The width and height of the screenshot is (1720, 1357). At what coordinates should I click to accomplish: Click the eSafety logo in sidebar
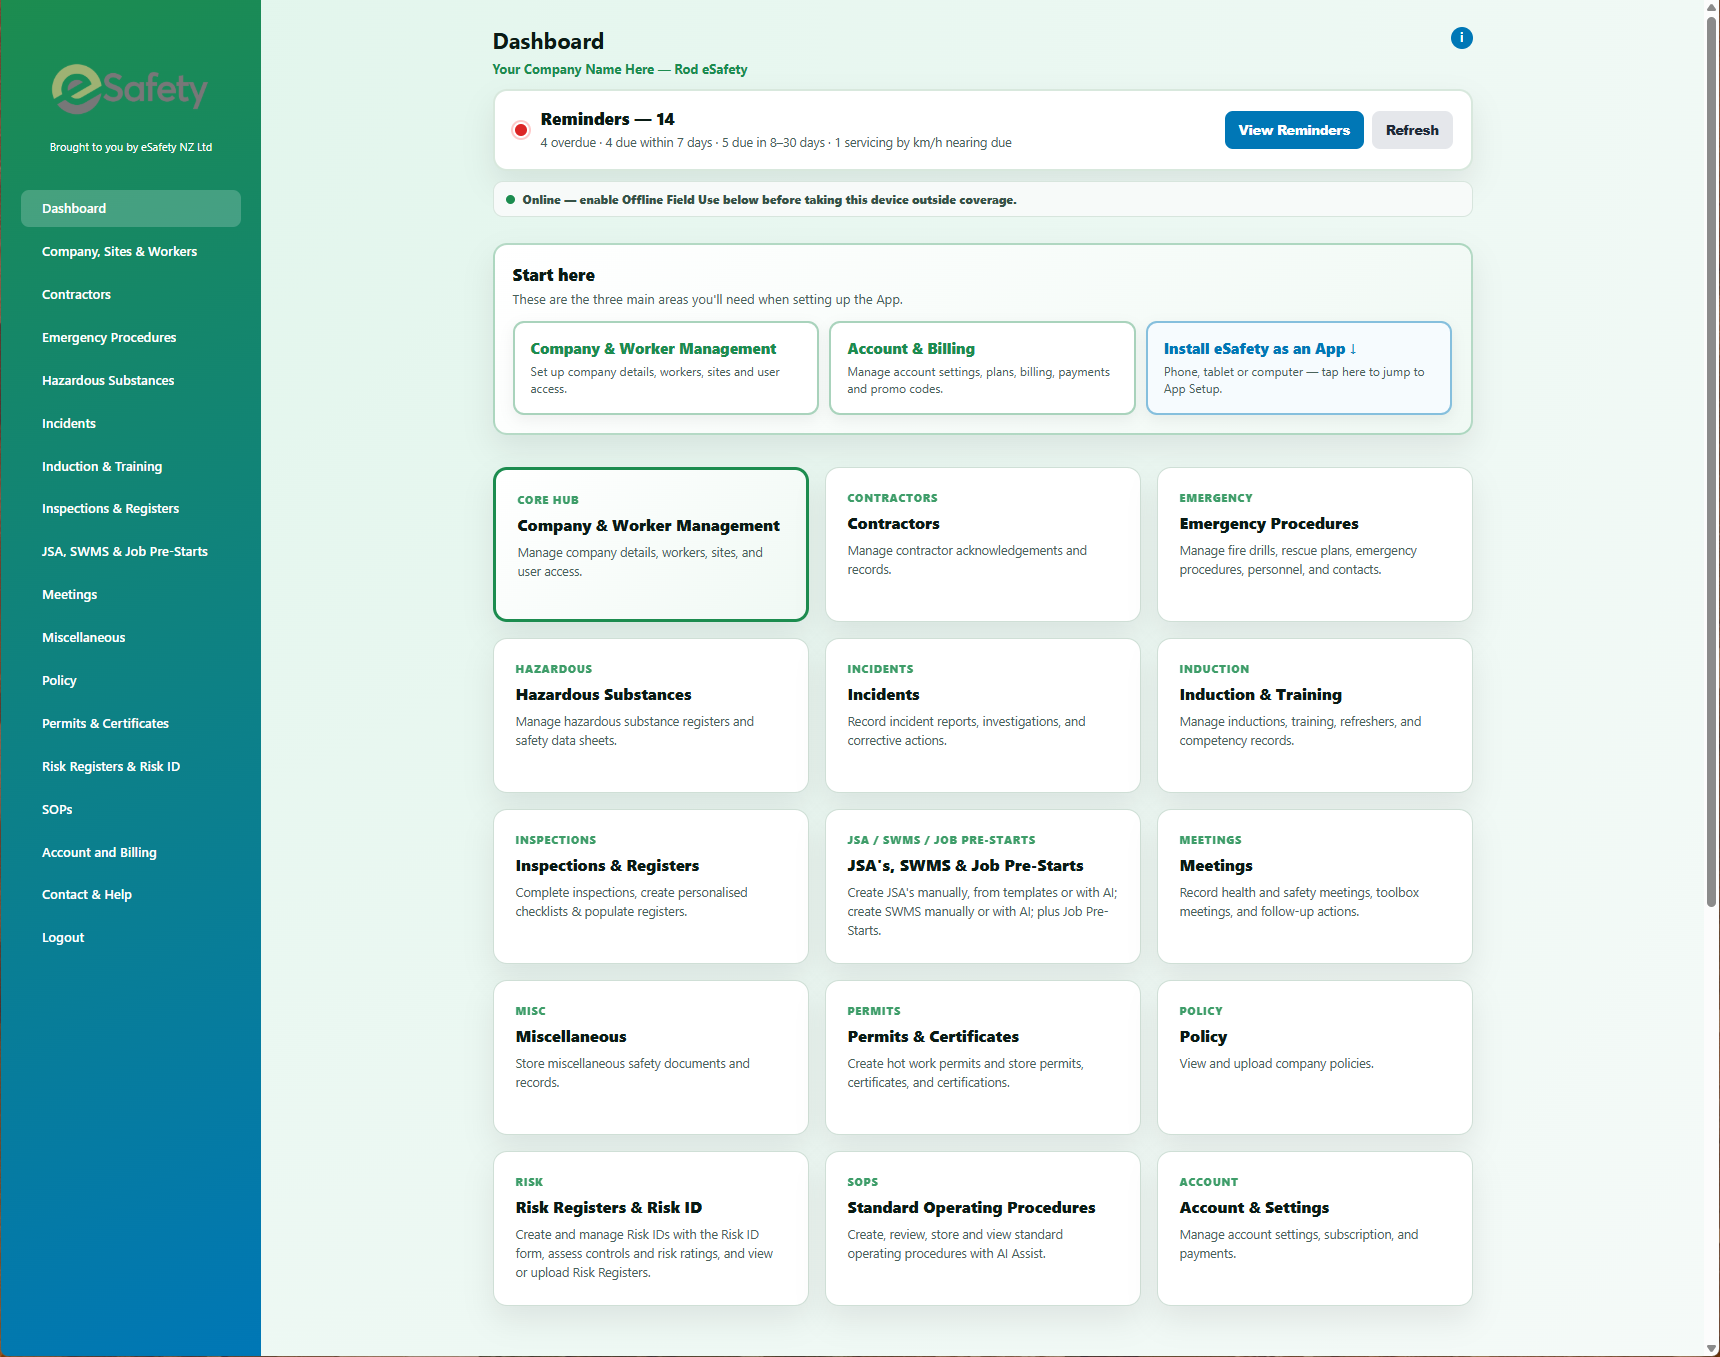click(x=130, y=89)
